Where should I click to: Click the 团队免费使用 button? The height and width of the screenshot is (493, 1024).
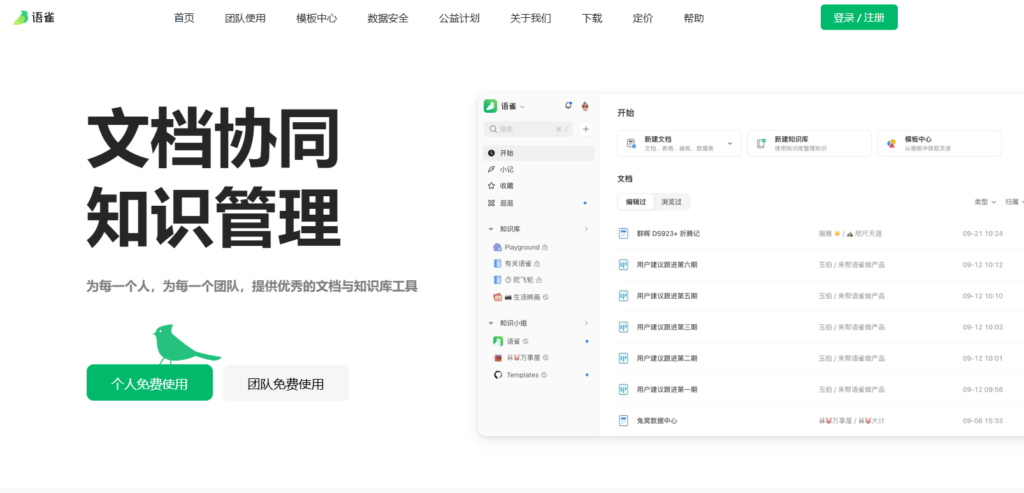pos(285,383)
